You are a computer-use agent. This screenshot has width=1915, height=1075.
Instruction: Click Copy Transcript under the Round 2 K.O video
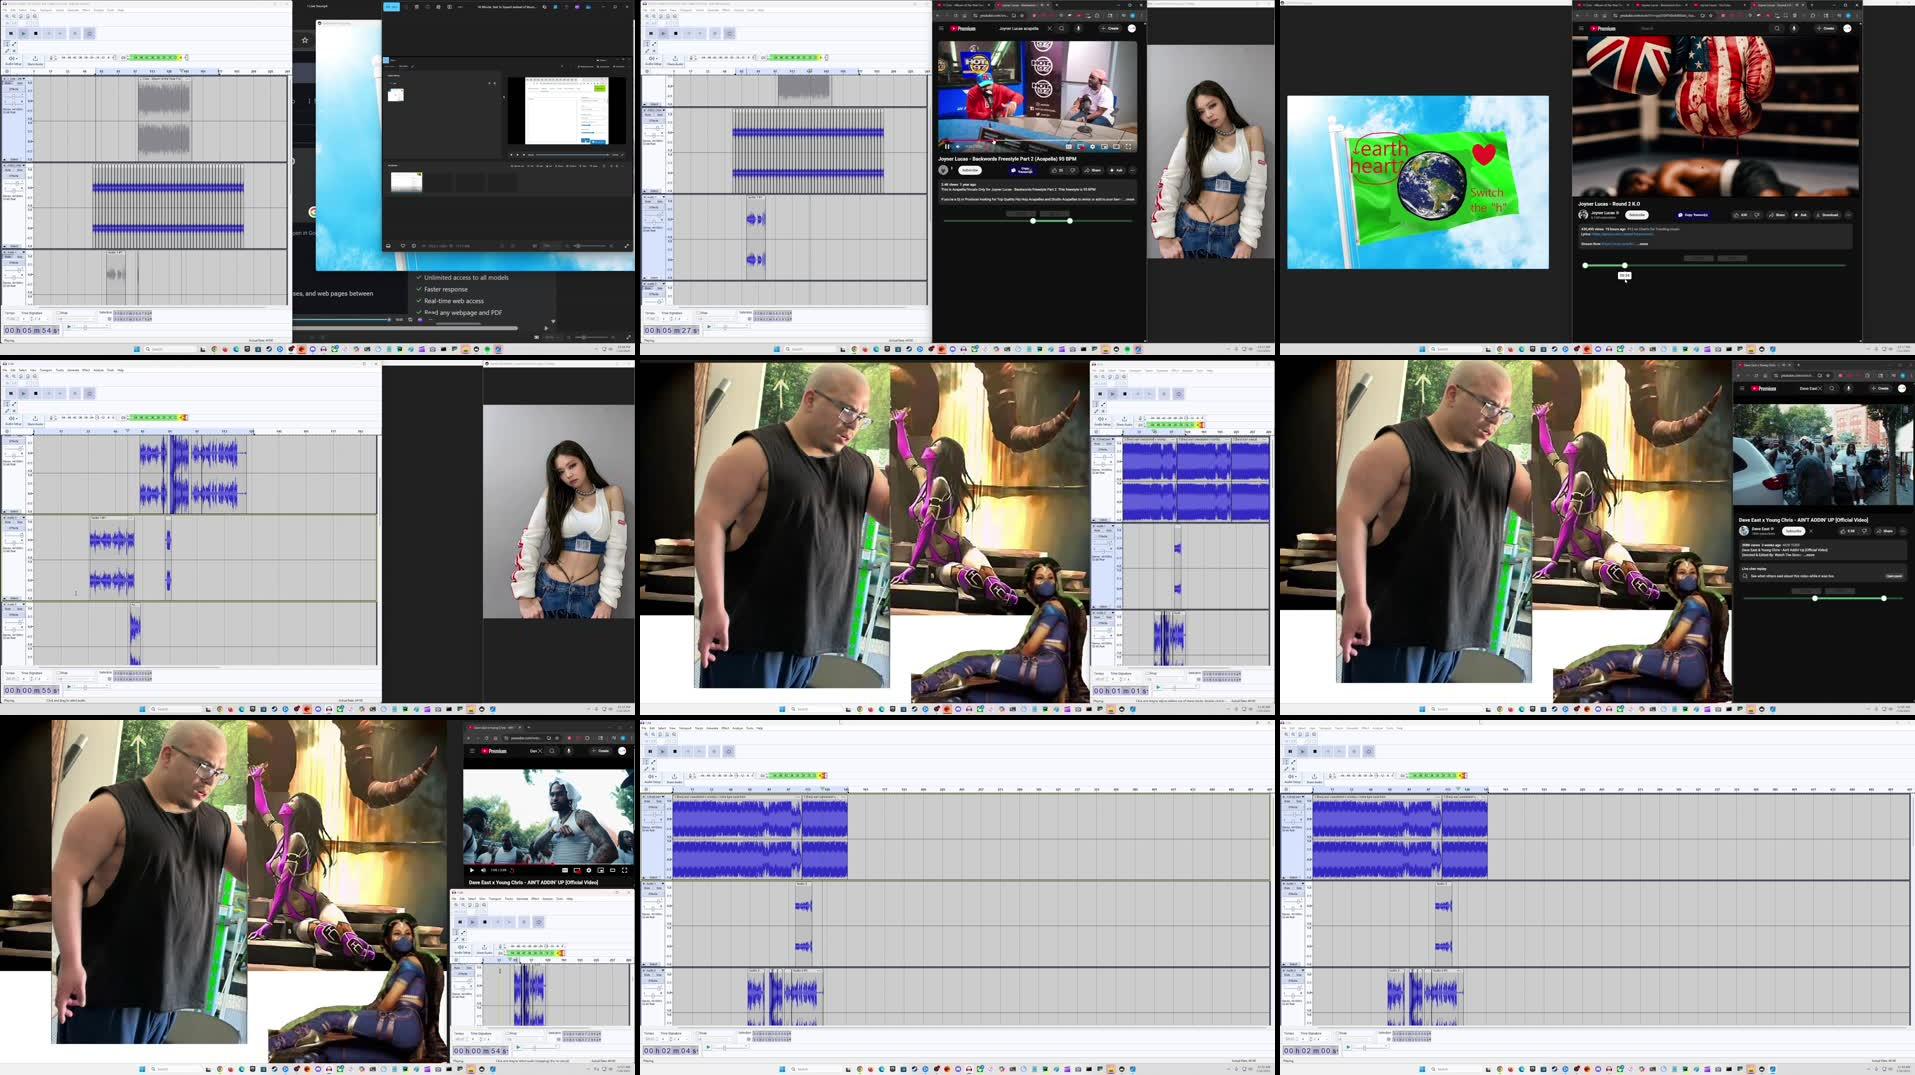click(1694, 214)
